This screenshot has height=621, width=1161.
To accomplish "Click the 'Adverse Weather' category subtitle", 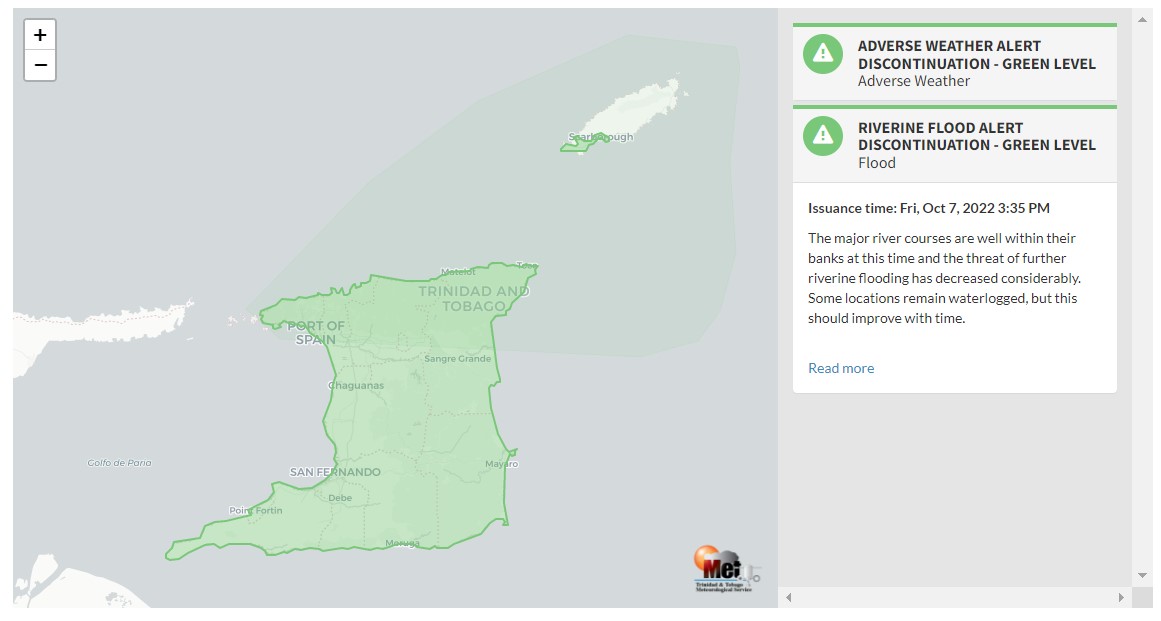I will pyautogui.click(x=914, y=81).
